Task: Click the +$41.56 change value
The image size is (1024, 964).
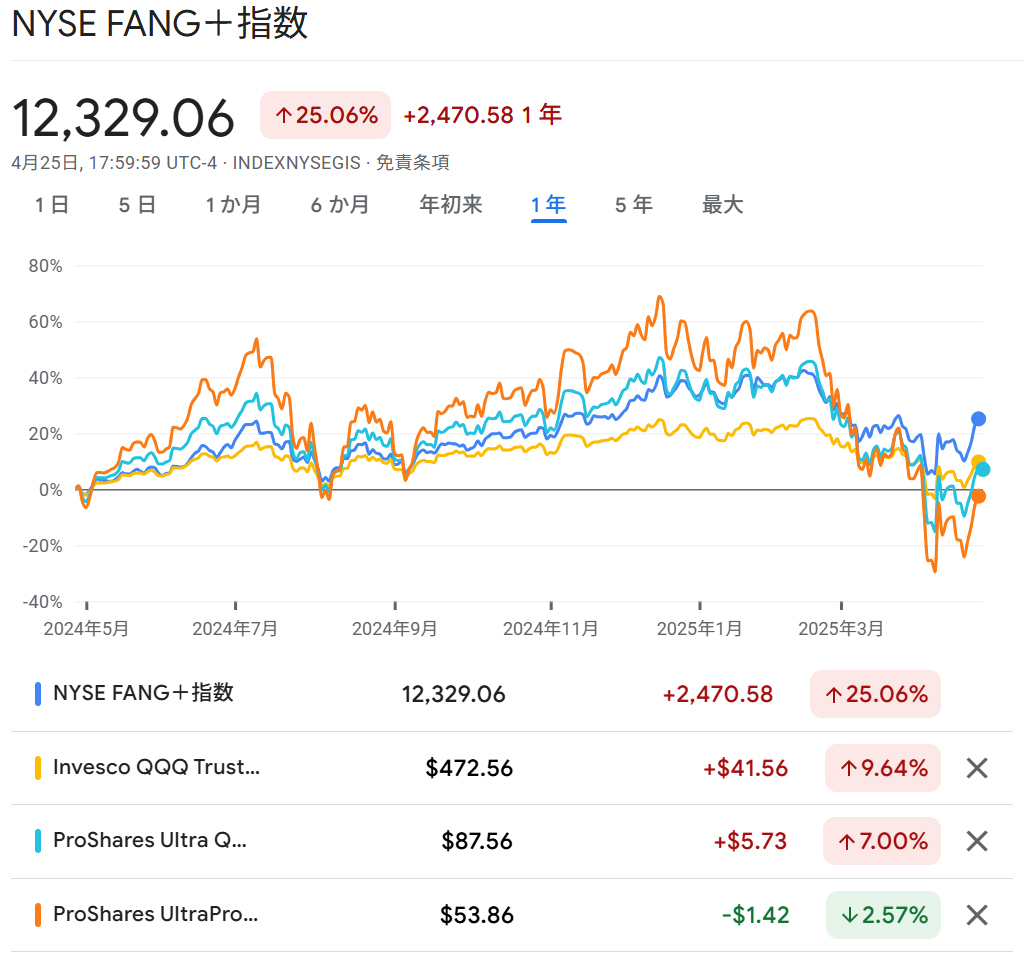Action: pos(745,768)
